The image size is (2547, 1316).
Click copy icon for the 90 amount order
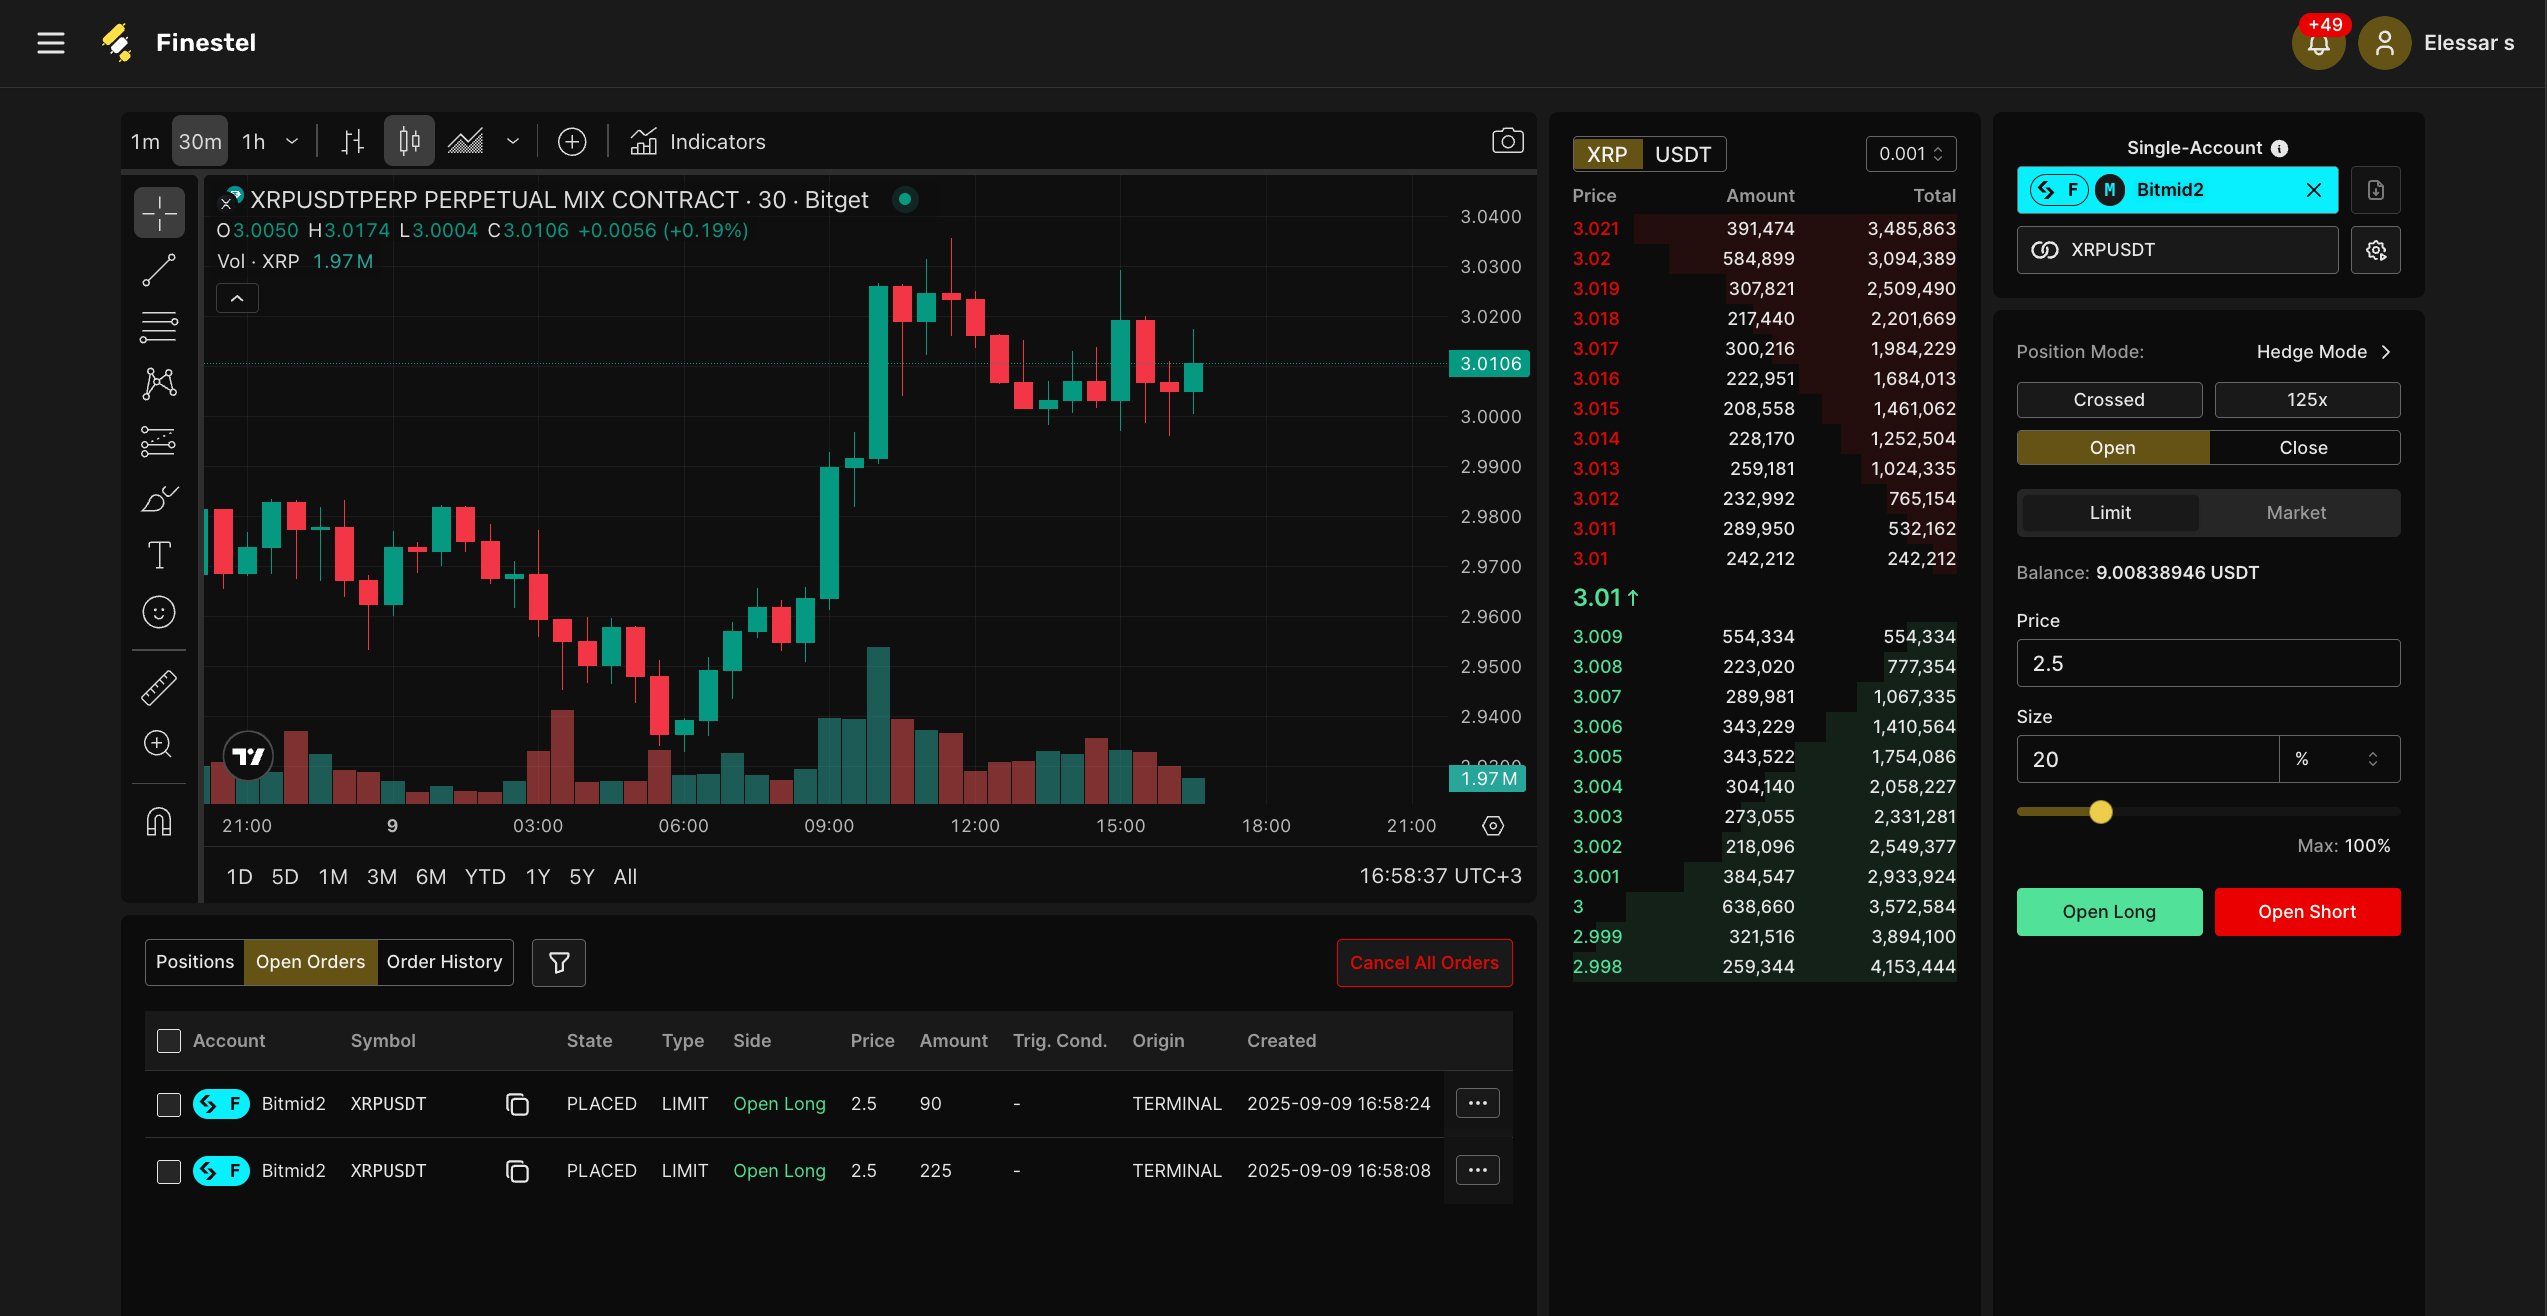[517, 1104]
